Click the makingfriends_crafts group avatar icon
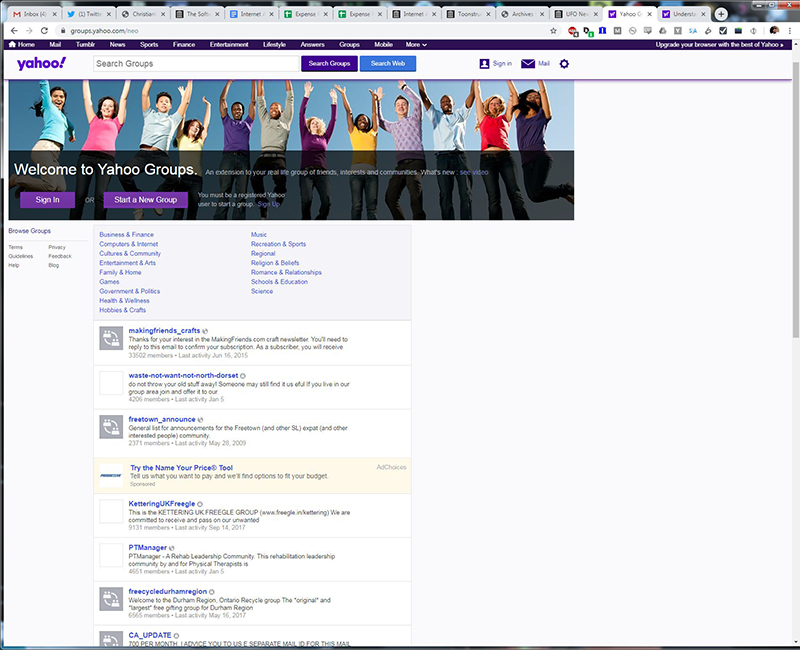Viewport: 800px width, 650px height. click(x=110, y=339)
